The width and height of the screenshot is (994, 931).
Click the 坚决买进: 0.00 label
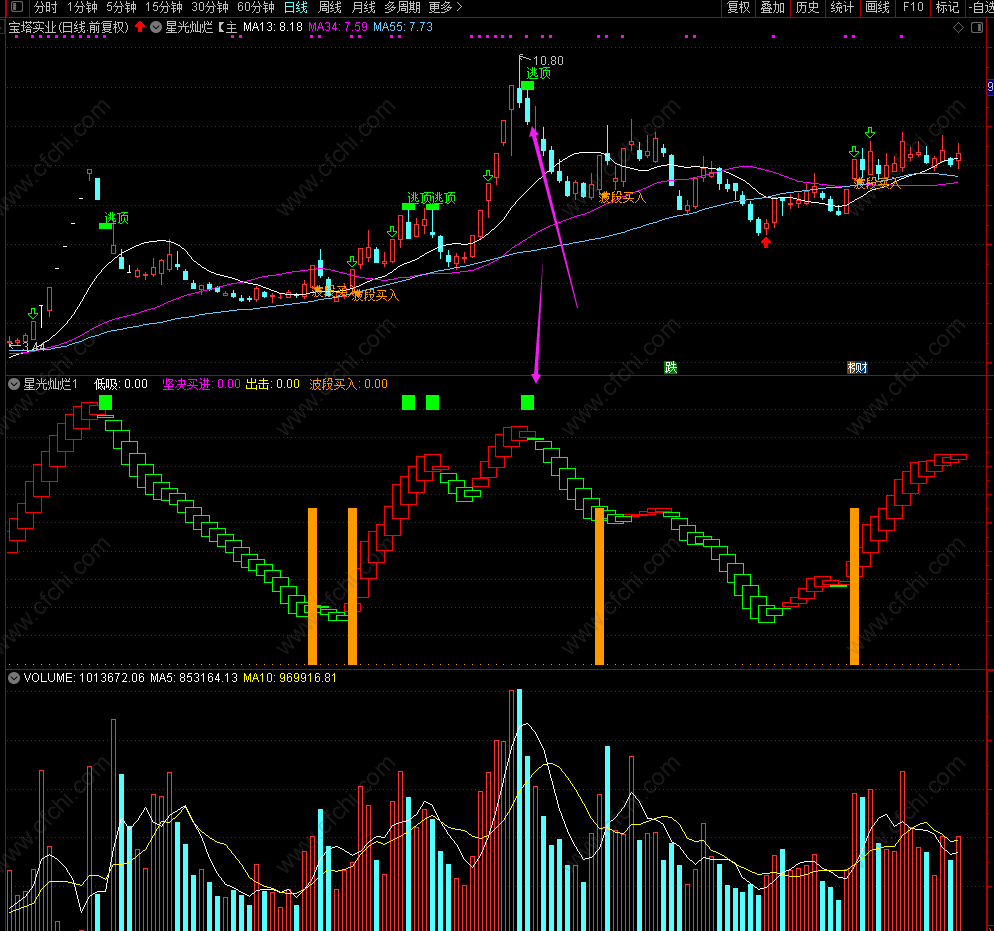tap(202, 384)
